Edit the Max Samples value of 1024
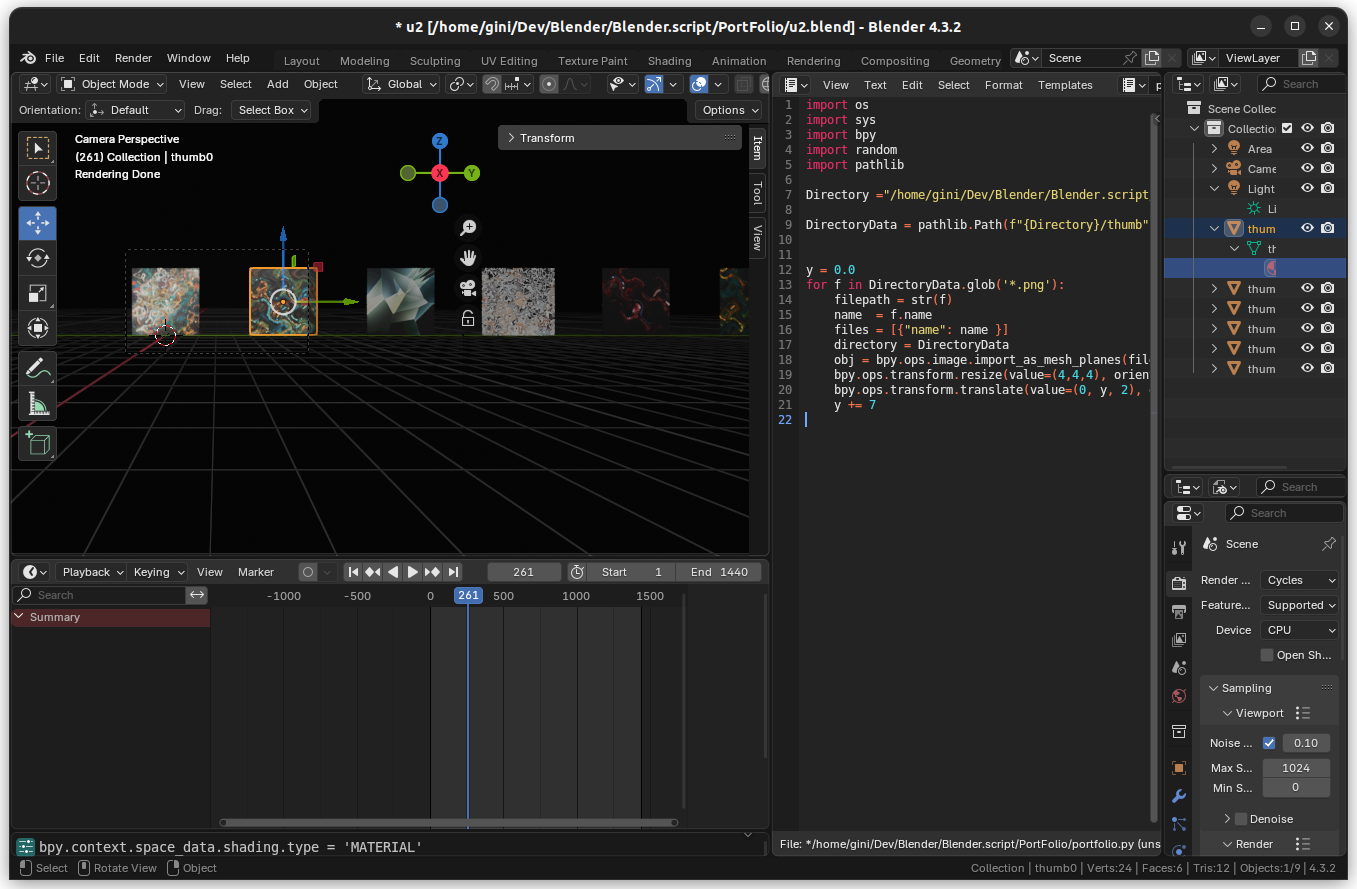 click(x=1296, y=767)
